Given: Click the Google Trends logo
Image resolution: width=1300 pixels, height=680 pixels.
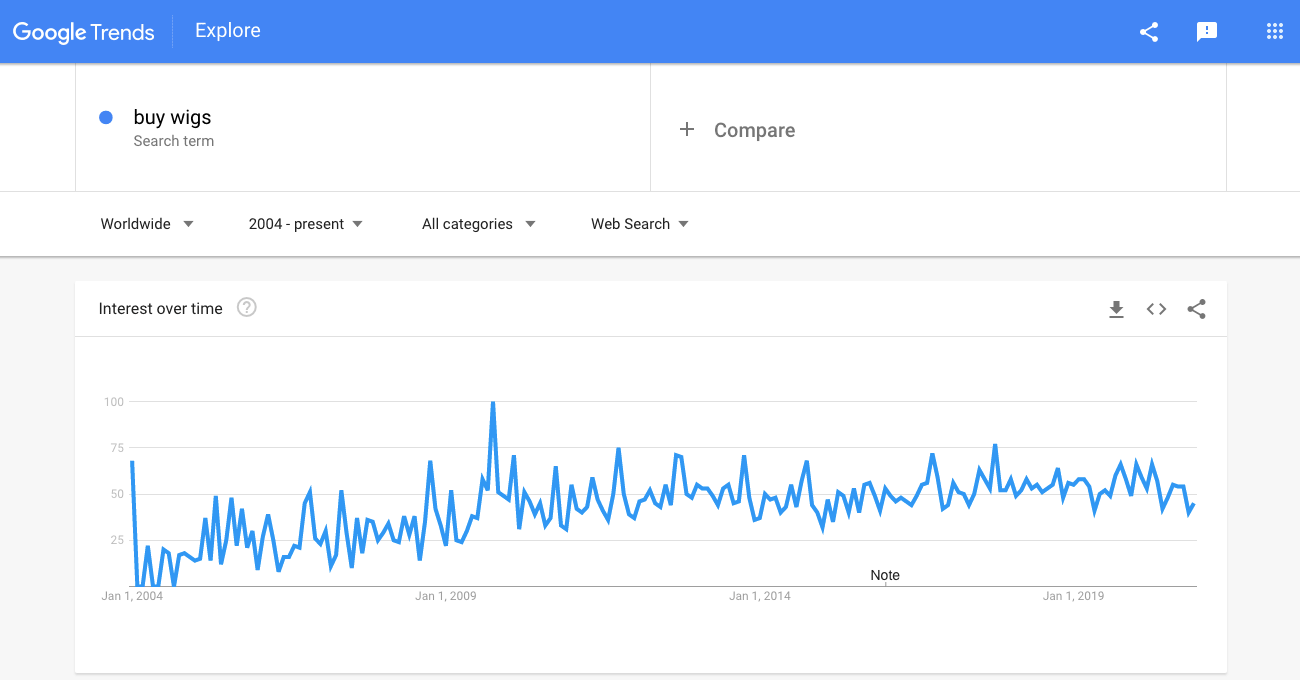Looking at the screenshot, I should (84, 32).
